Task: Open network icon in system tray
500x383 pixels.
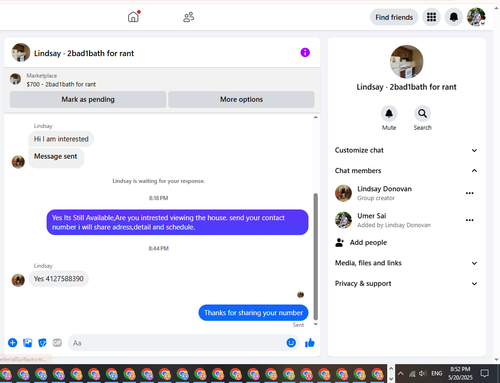Action: 412,374
